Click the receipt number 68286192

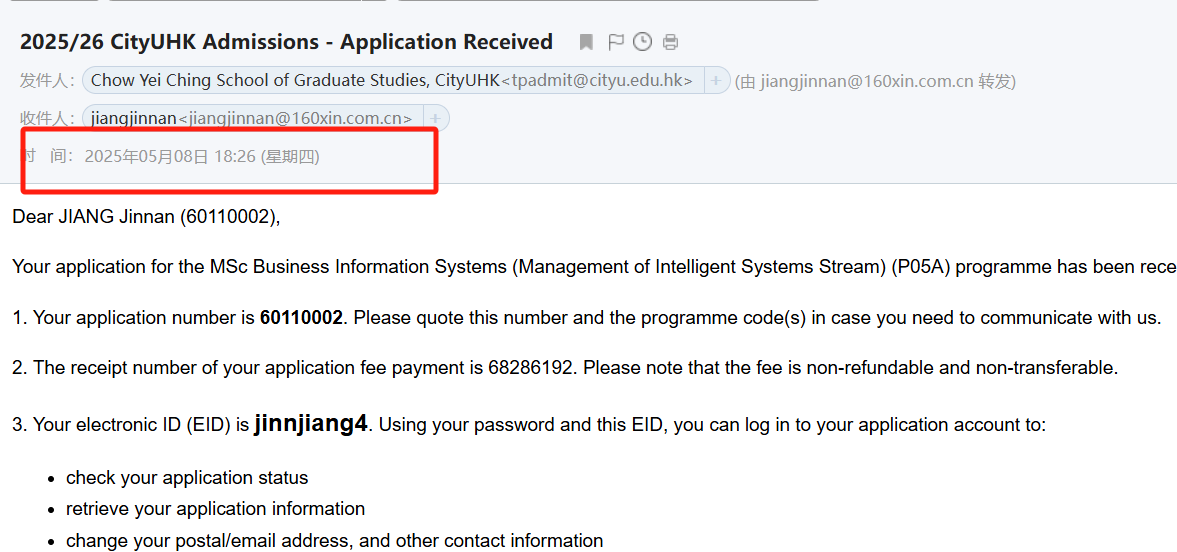point(531,368)
